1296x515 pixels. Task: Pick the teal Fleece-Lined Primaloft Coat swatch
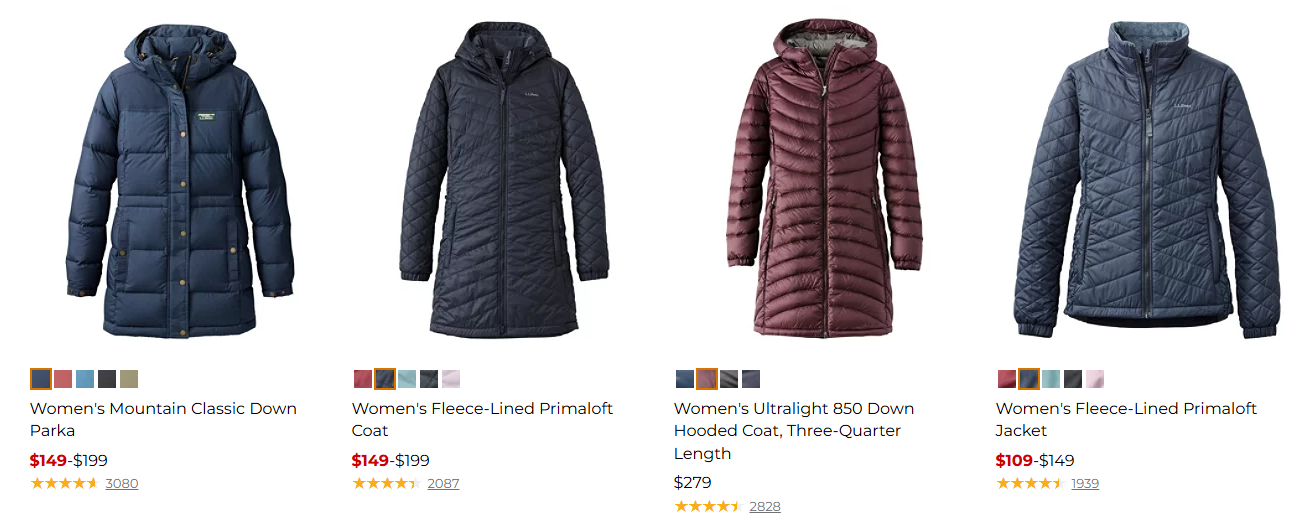pyautogui.click(x=407, y=379)
